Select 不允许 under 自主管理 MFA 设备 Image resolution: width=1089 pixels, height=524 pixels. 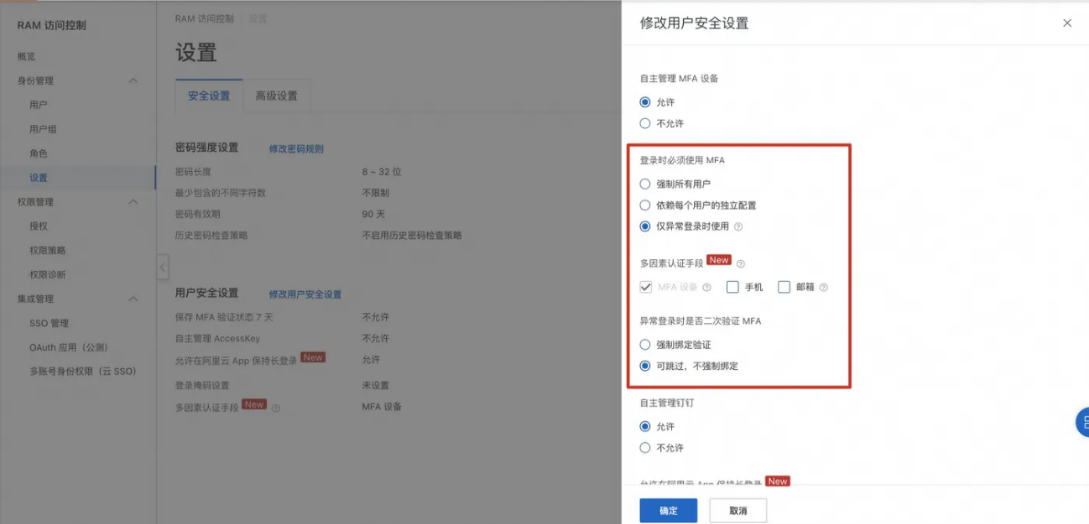coord(645,124)
